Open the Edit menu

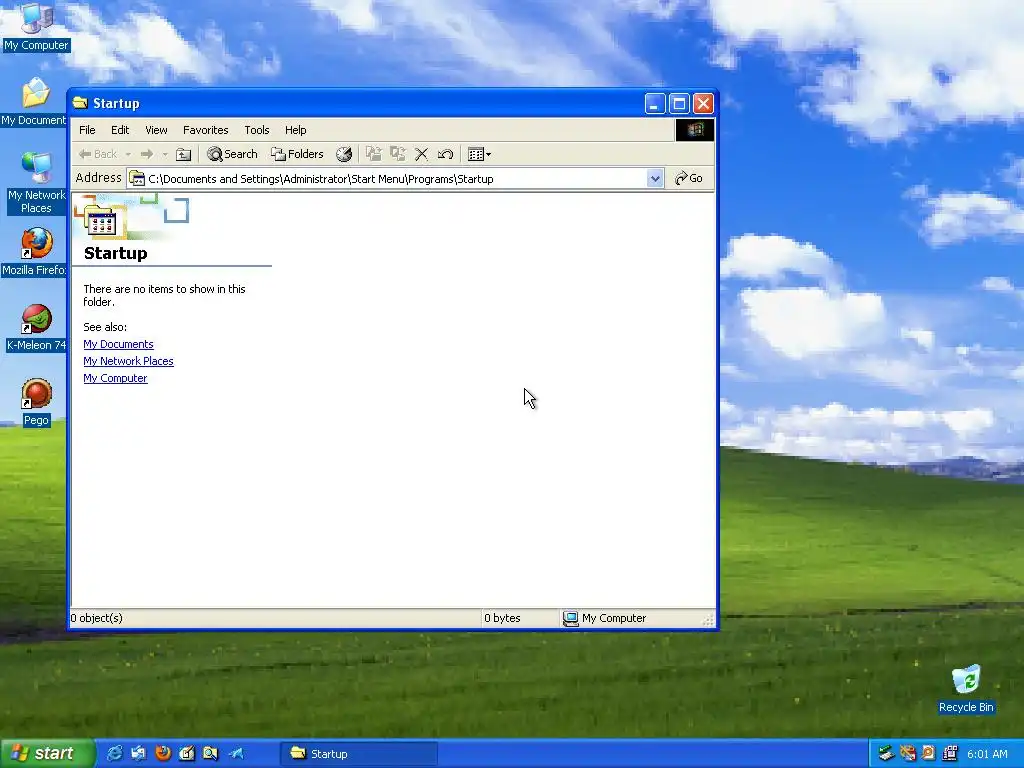point(120,130)
